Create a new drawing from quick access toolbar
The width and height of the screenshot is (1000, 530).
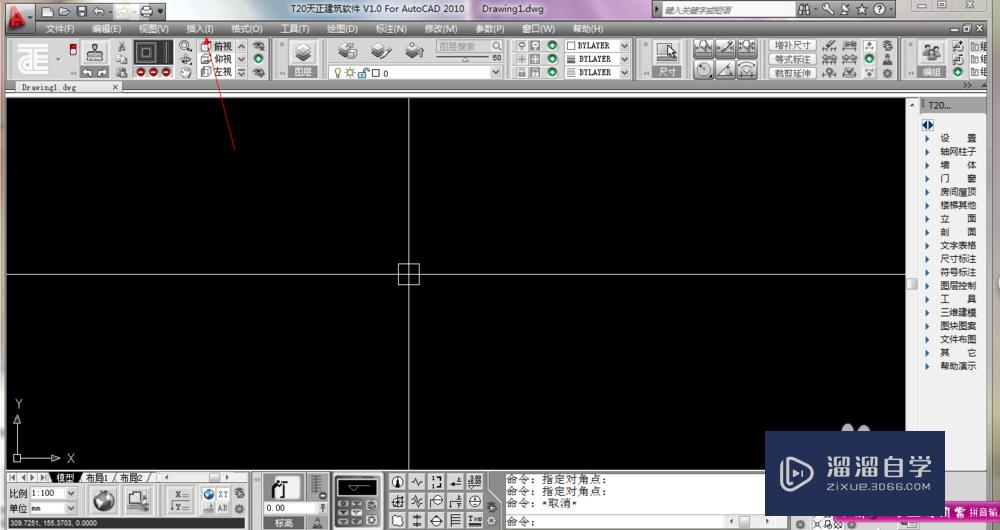tap(47, 11)
